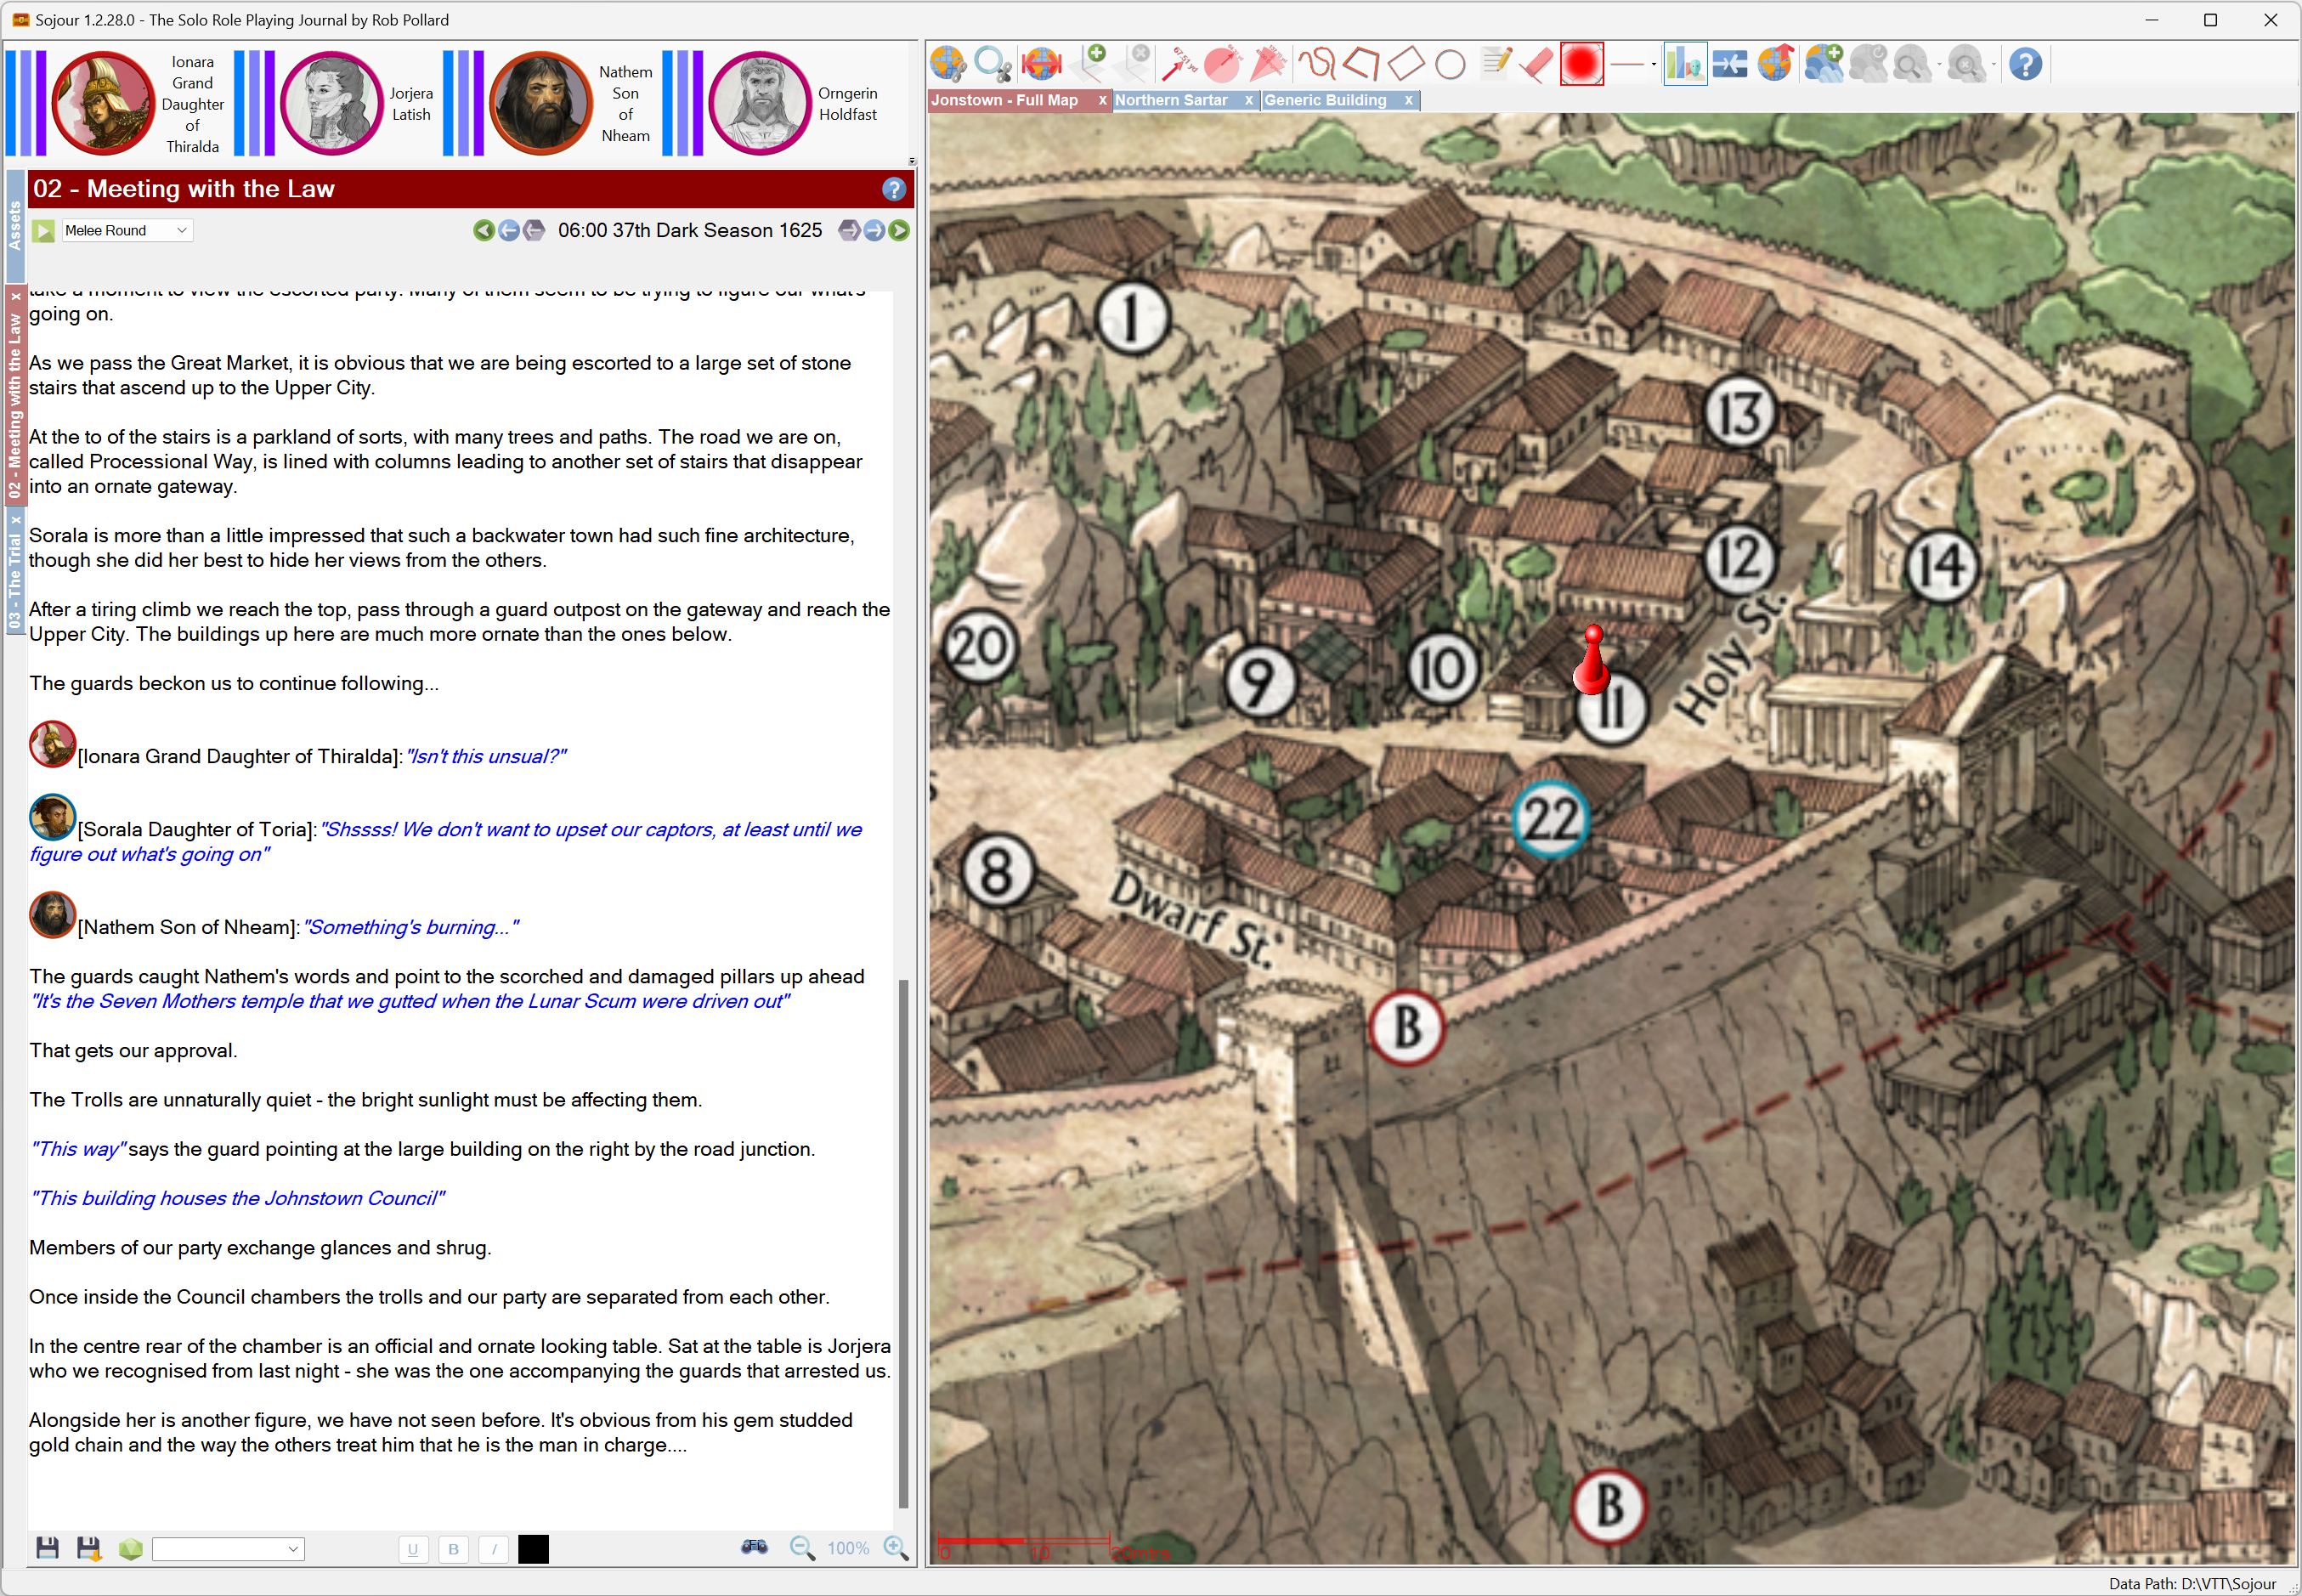2302x1596 pixels.
Task: Select the circle drawing tool
Action: click(1449, 65)
